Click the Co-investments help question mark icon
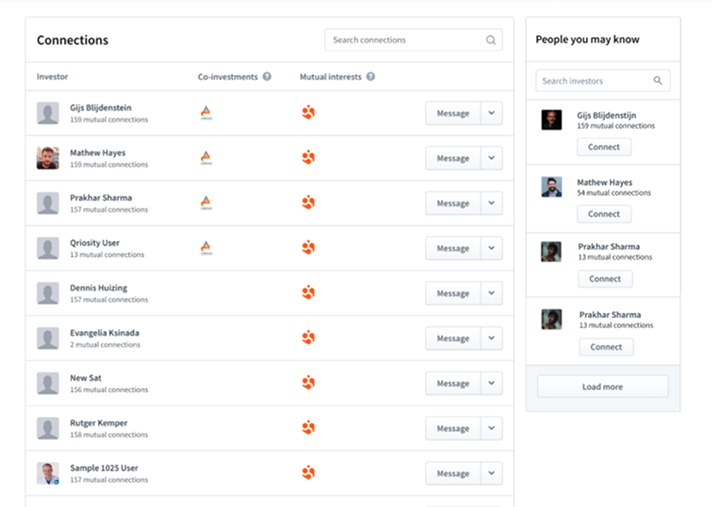 pyautogui.click(x=267, y=76)
